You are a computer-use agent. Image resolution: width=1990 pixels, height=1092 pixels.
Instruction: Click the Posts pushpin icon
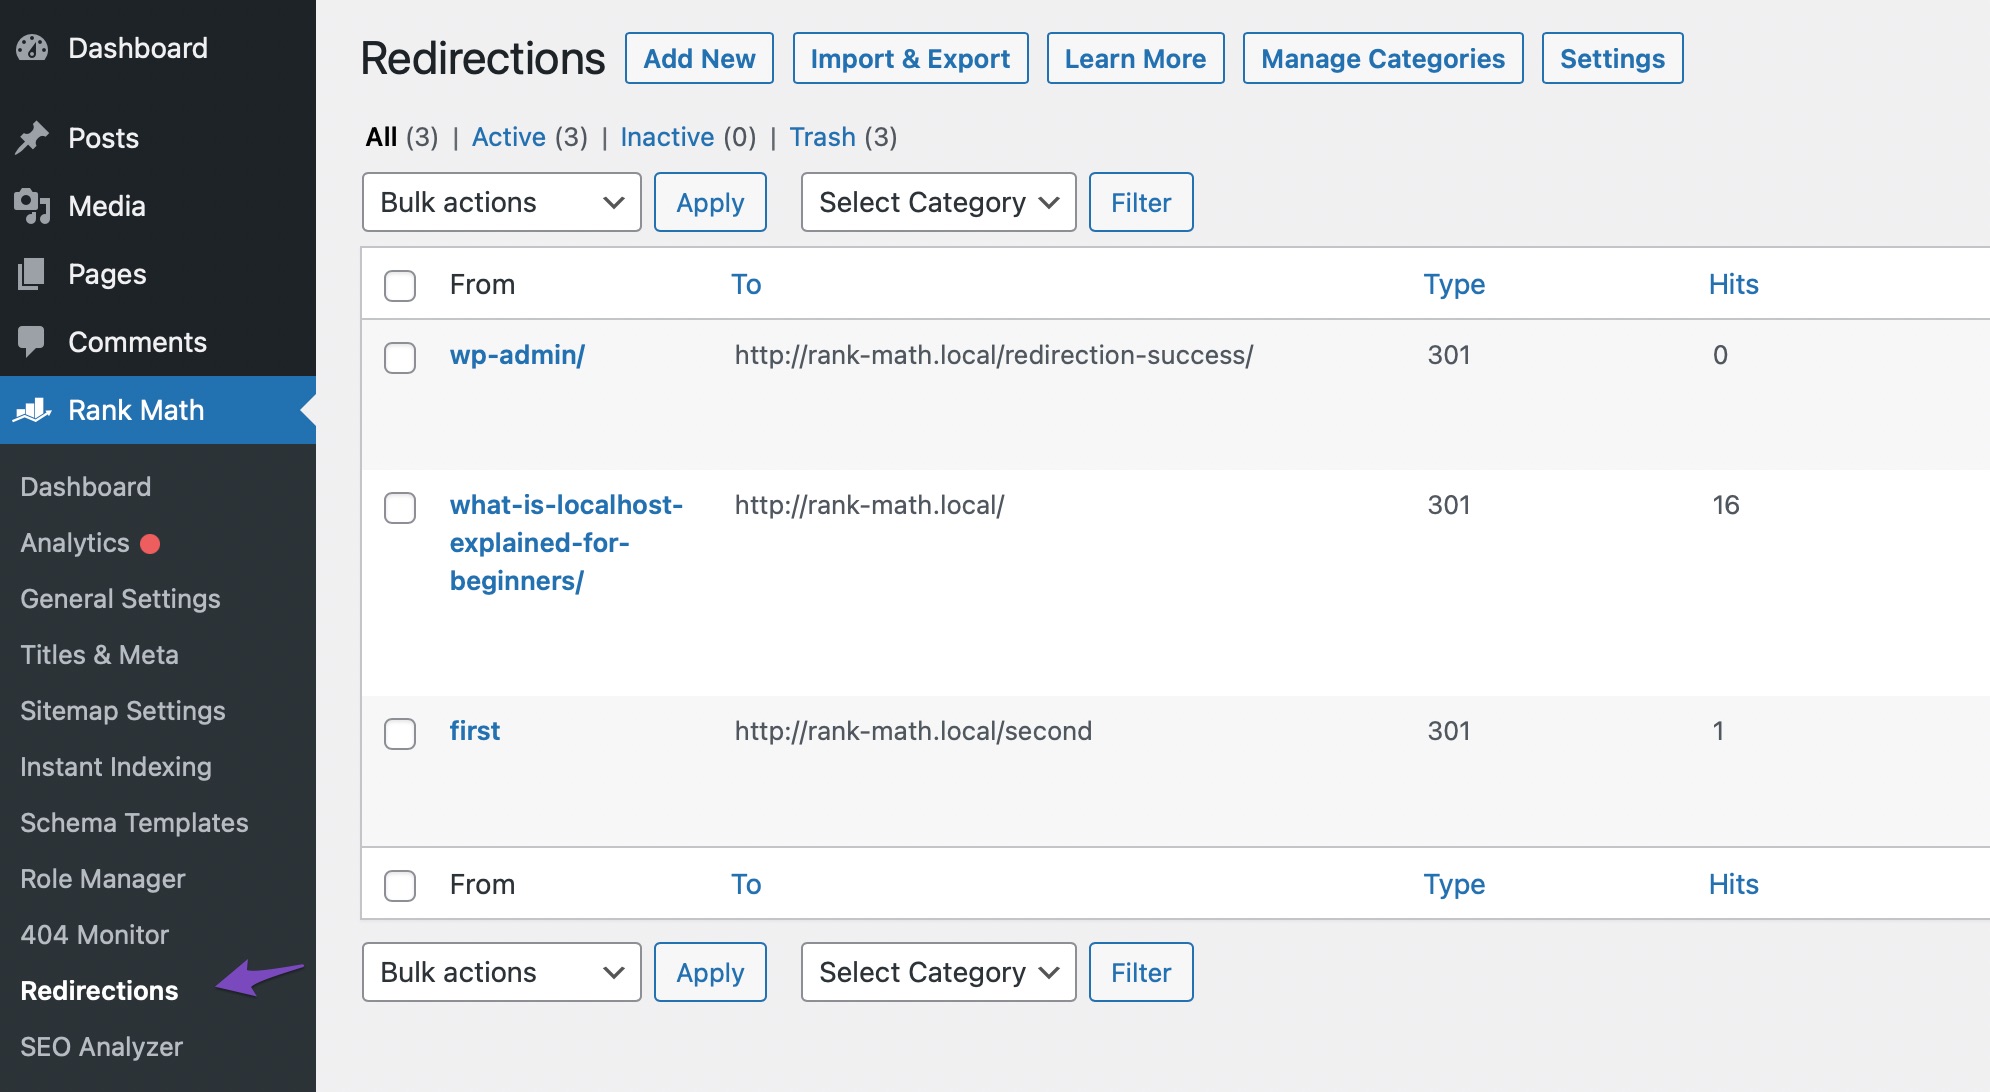pyautogui.click(x=32, y=138)
